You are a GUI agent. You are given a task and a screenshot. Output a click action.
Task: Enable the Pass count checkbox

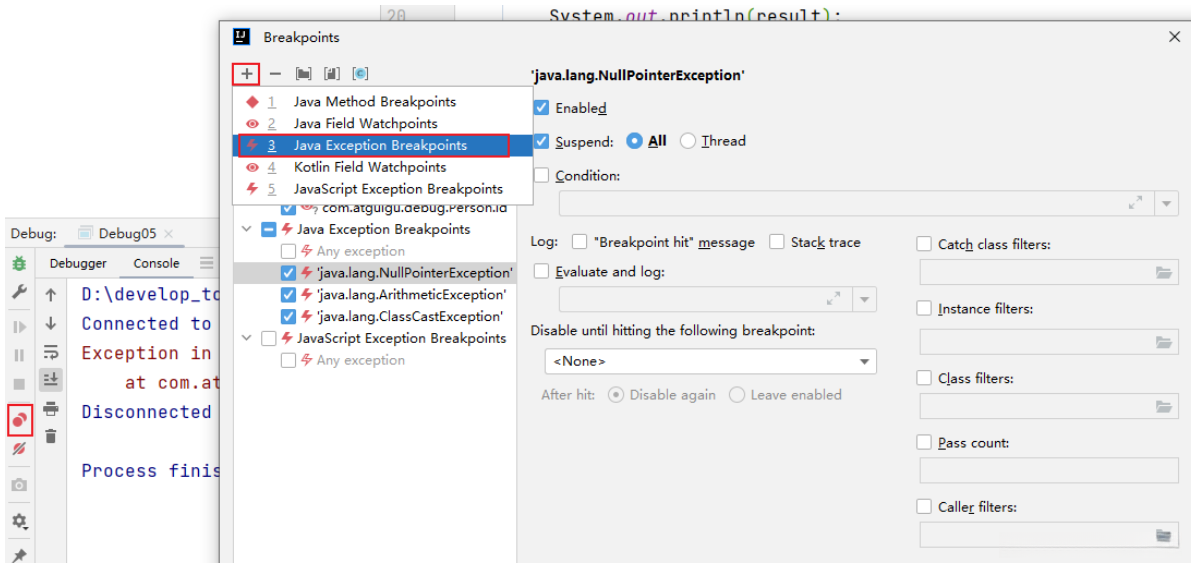tap(924, 442)
